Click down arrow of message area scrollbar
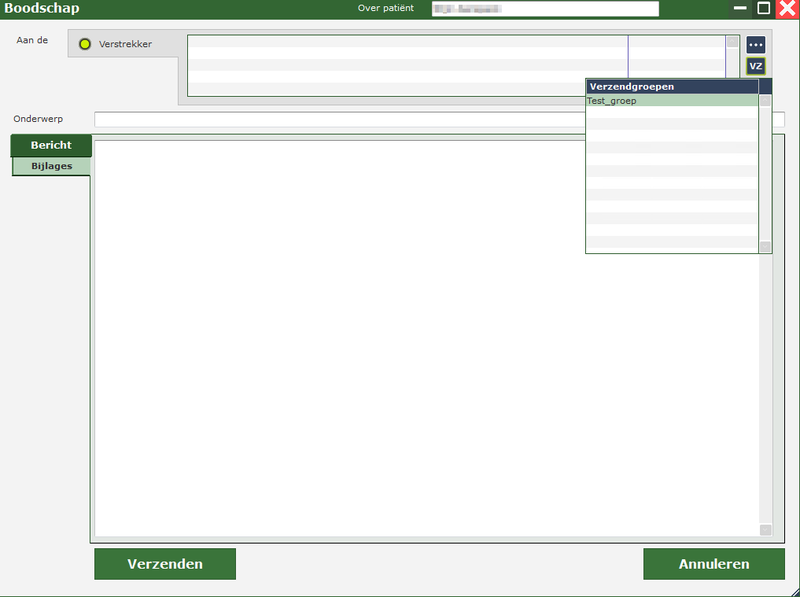This screenshot has width=800, height=597. (765, 530)
